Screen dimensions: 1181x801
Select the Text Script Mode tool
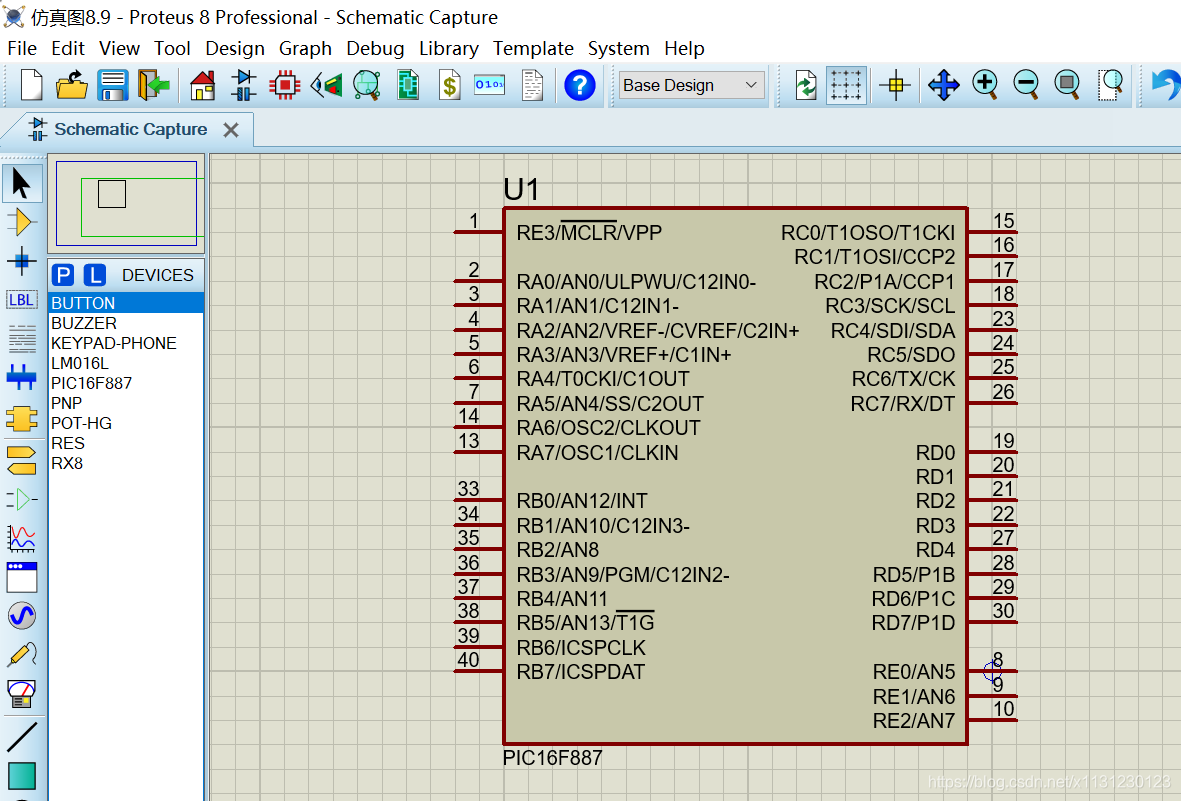click(x=21, y=338)
